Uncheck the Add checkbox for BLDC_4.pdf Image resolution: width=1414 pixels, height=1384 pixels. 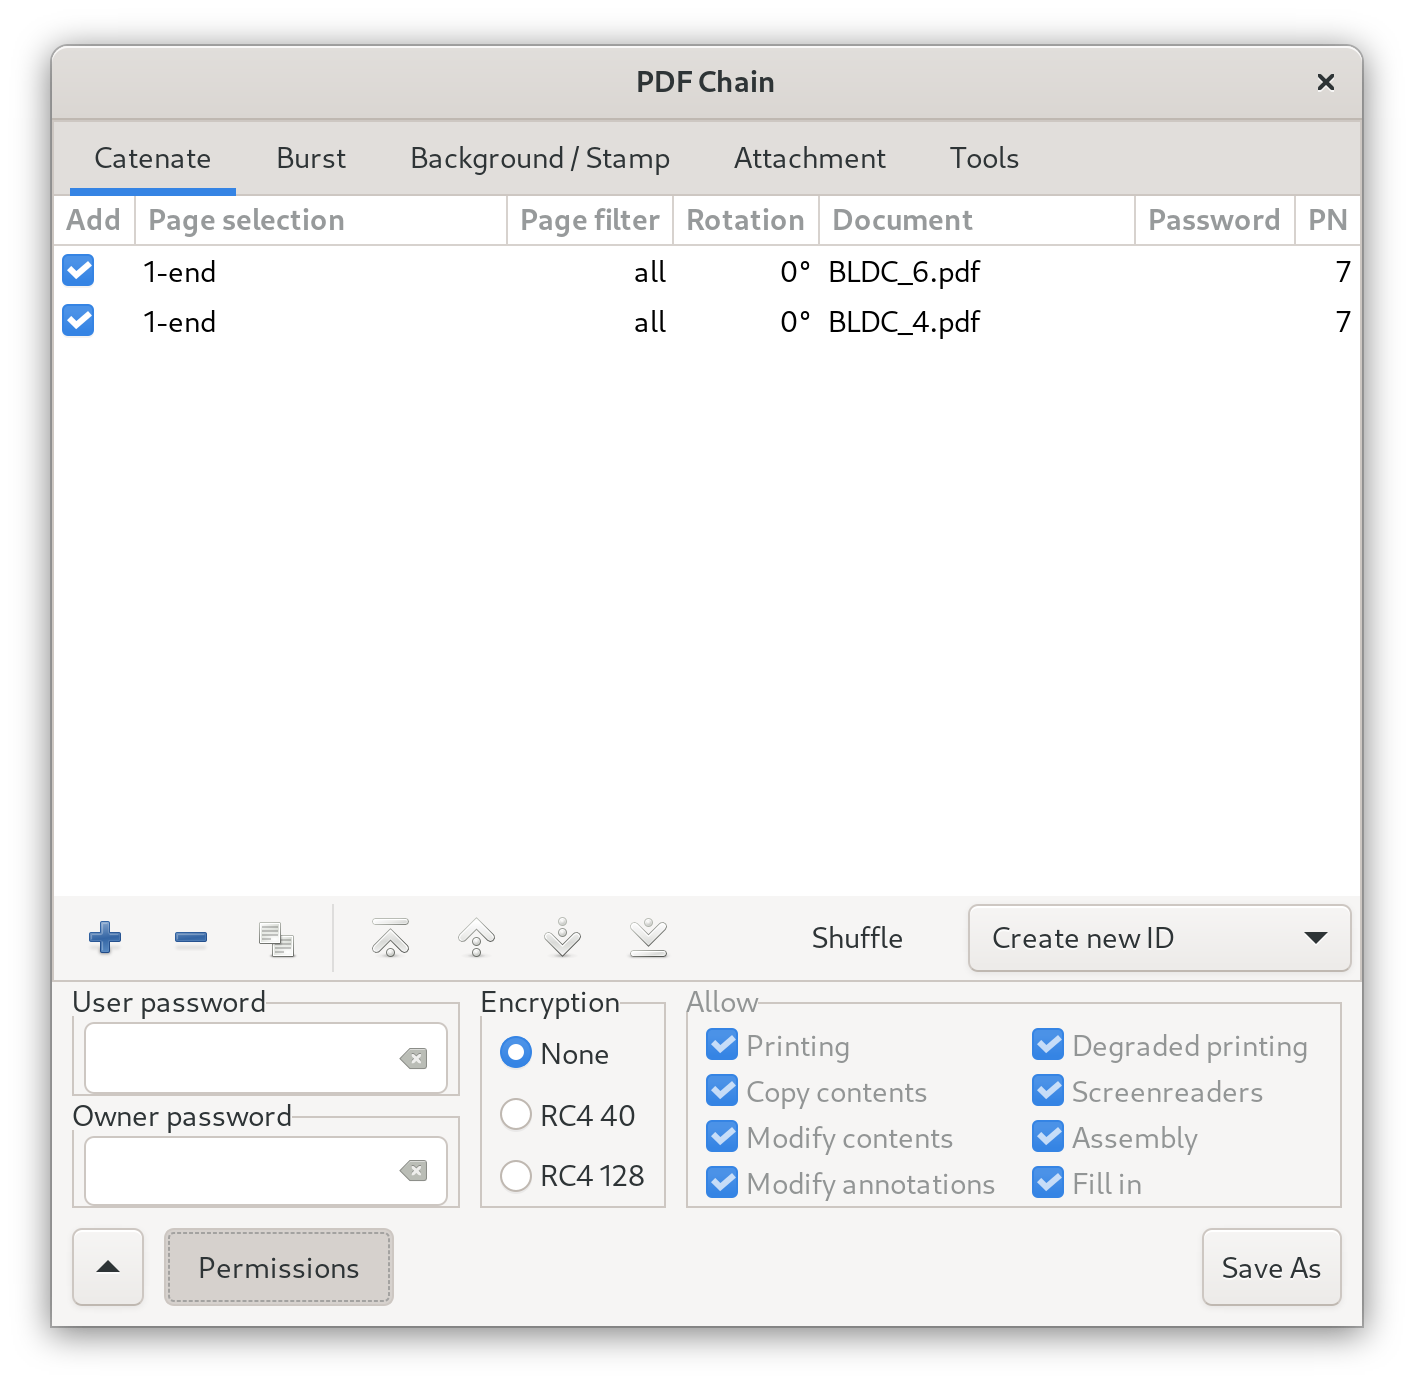[x=78, y=321]
